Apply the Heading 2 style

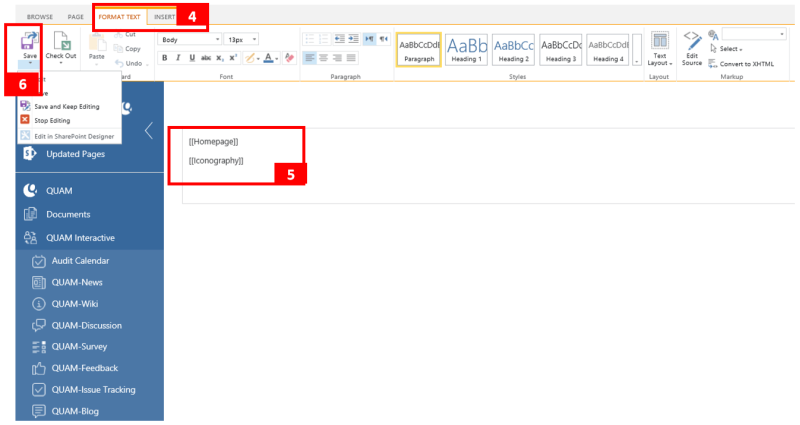(x=514, y=49)
